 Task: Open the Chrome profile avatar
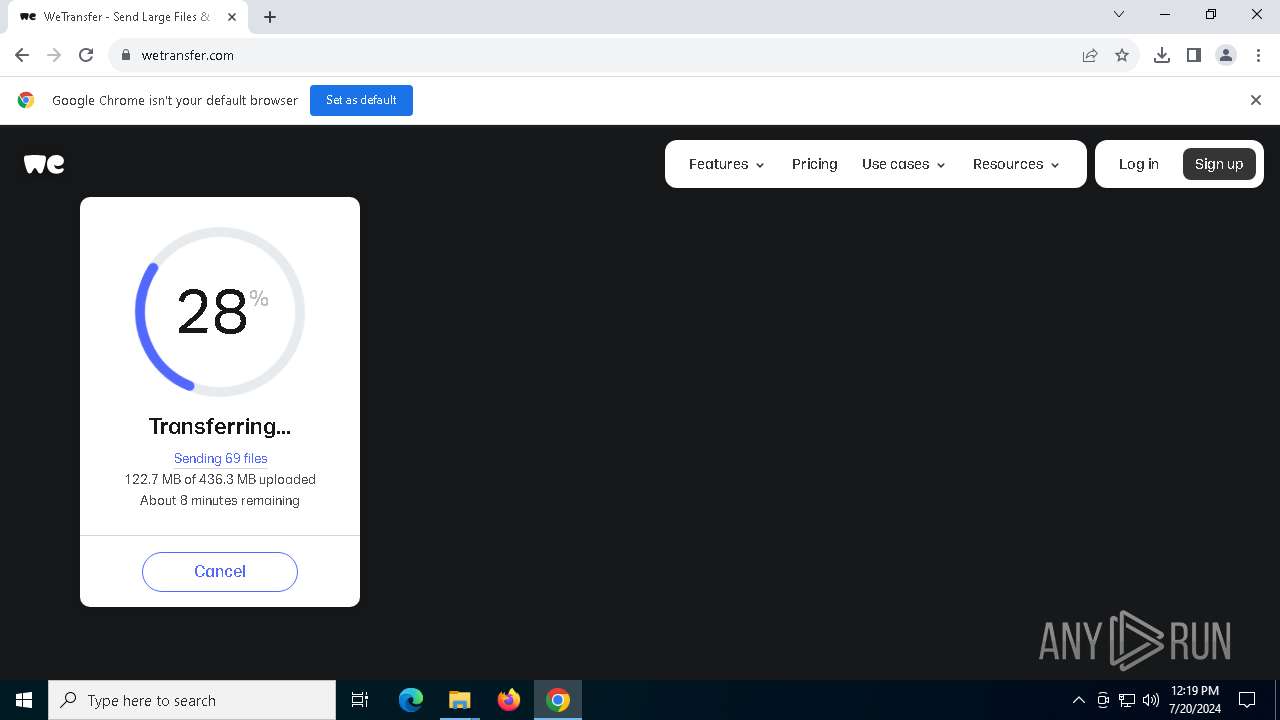[1226, 55]
